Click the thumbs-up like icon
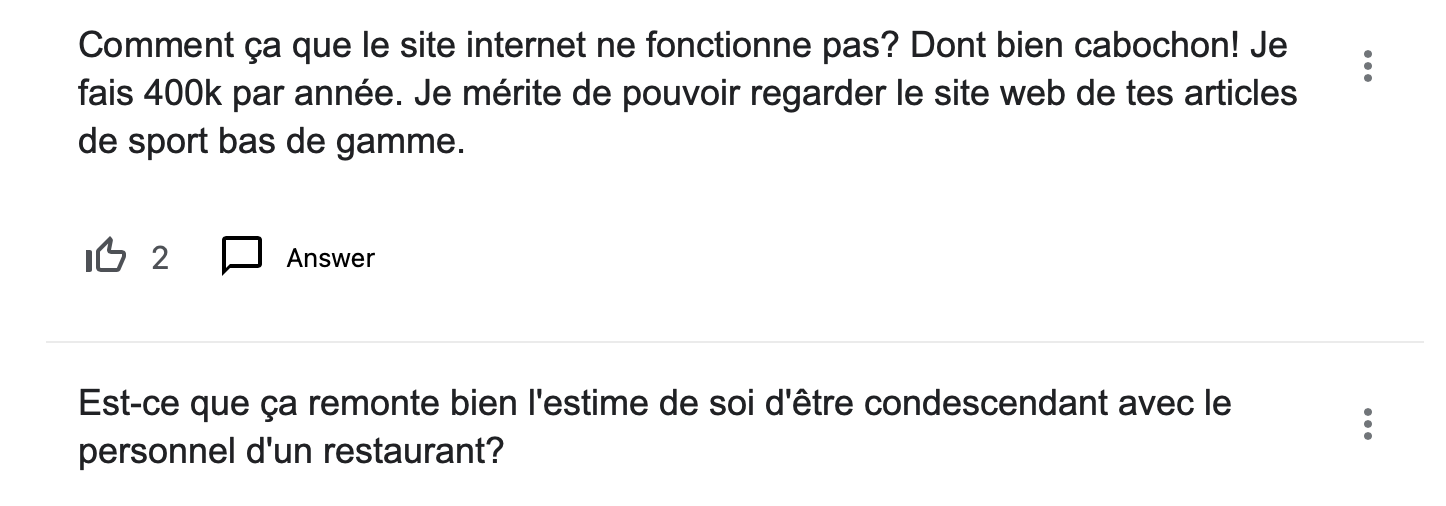This screenshot has width=1446, height=506. [106, 258]
